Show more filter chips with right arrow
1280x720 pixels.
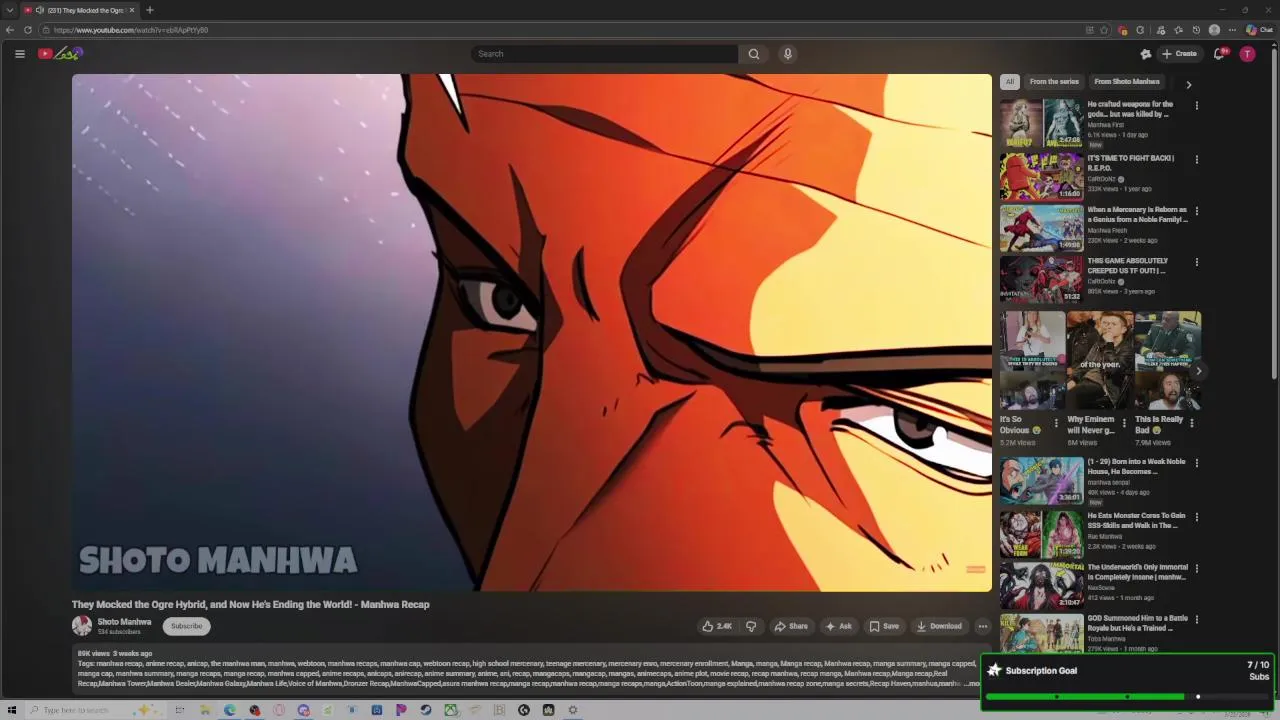tap(1189, 84)
